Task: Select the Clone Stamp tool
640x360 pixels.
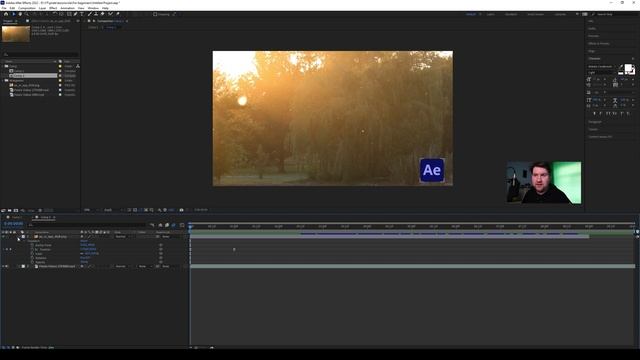Action: click(x=96, y=14)
